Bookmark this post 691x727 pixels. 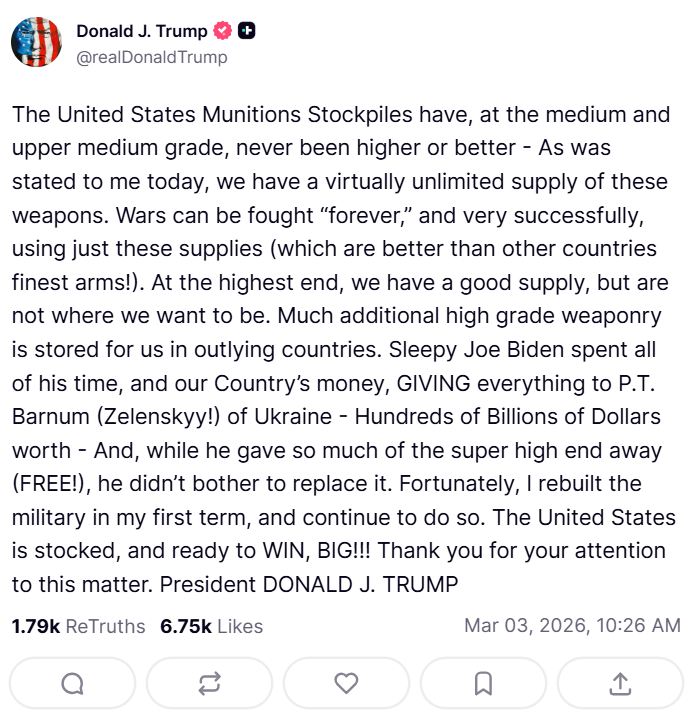coord(483,683)
